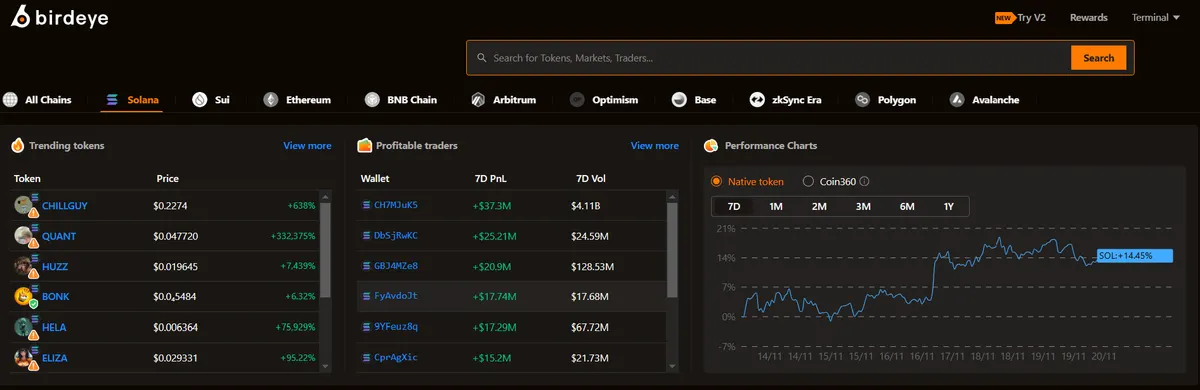
Task: Open View more for Trending tokens
Action: tap(307, 146)
